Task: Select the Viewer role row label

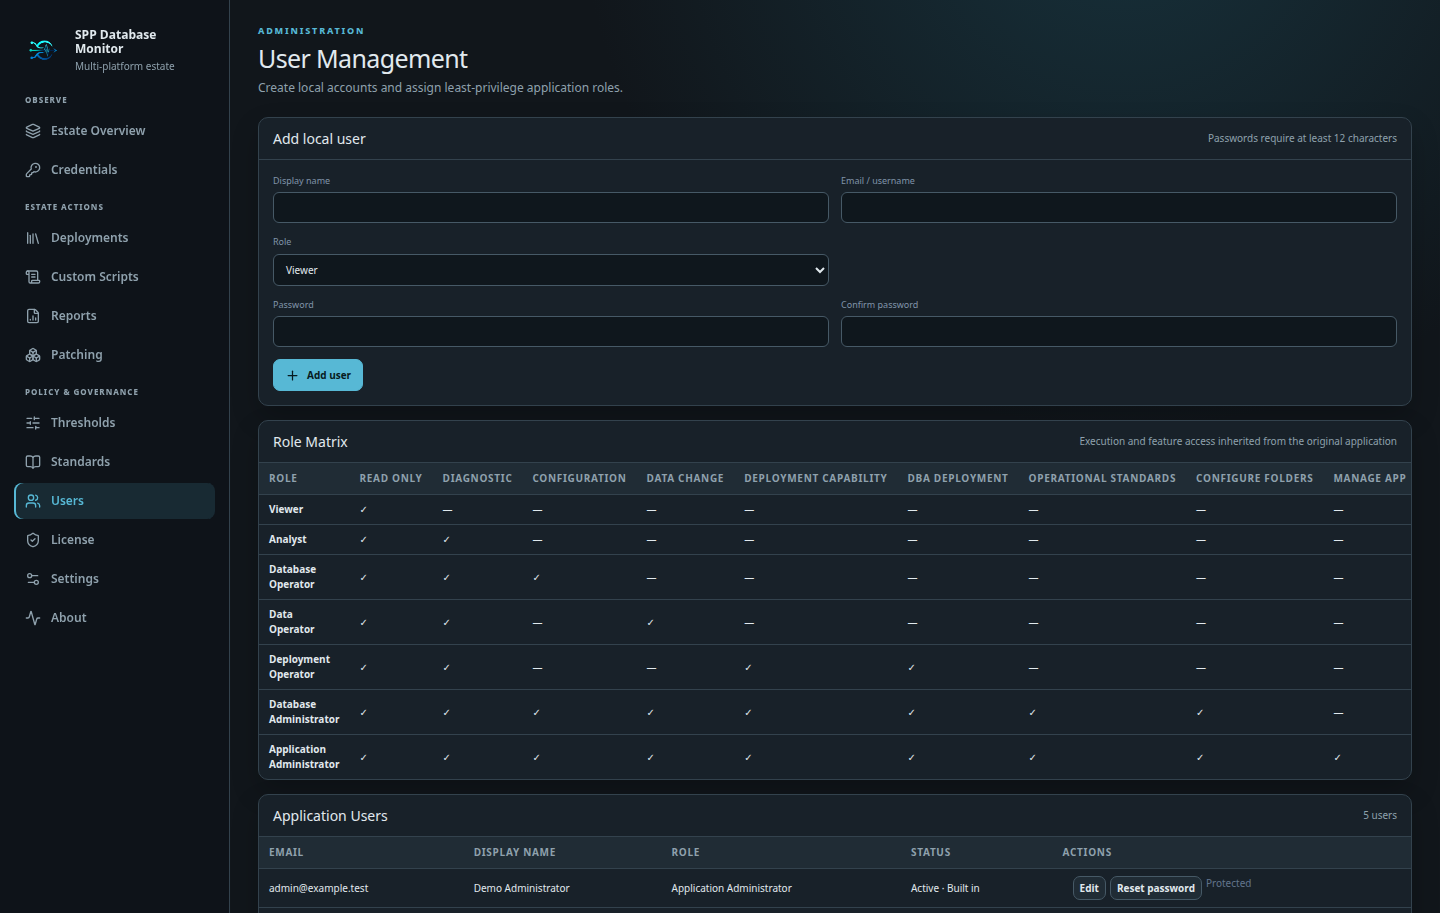Action: [x=286, y=510]
